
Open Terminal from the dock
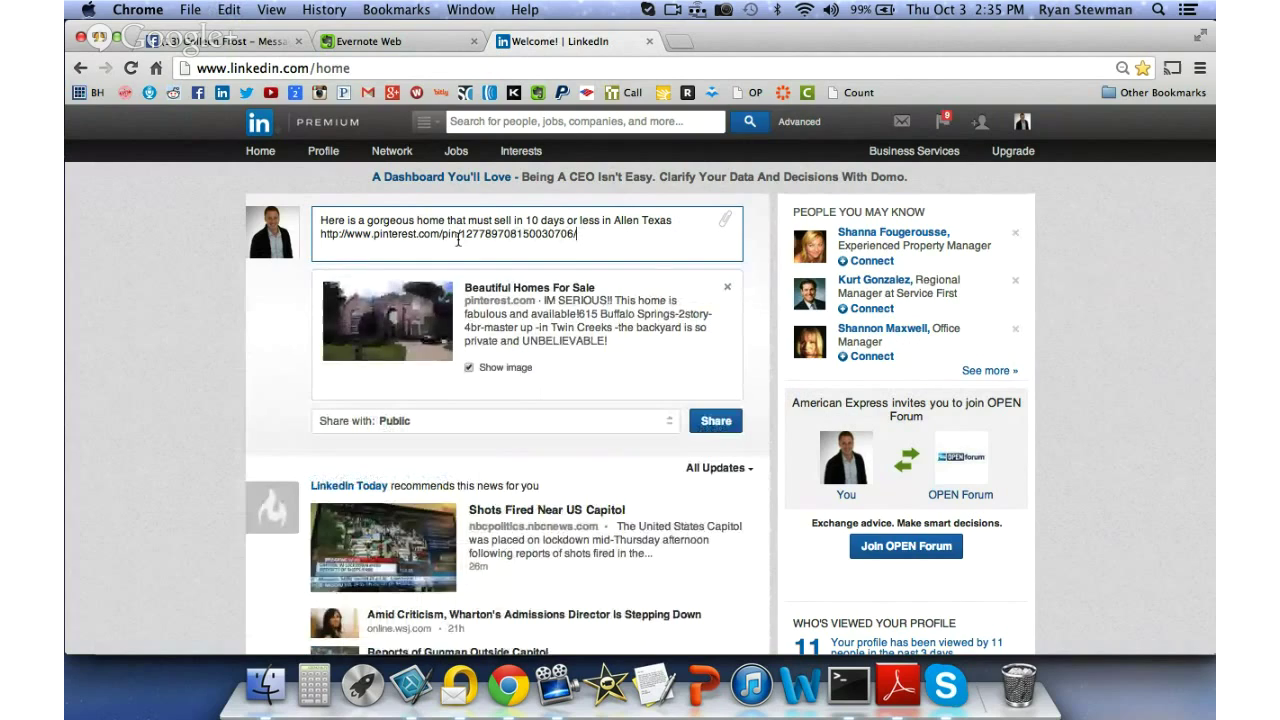(x=848, y=685)
